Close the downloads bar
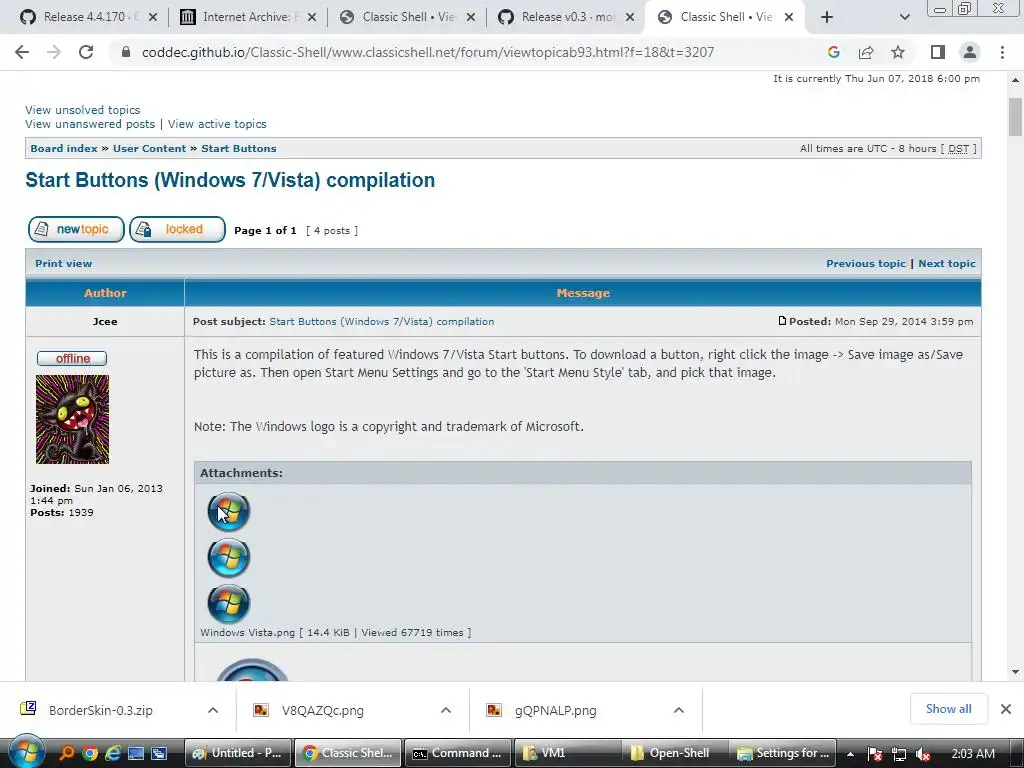This screenshot has height=768, width=1024. [x=1006, y=709]
